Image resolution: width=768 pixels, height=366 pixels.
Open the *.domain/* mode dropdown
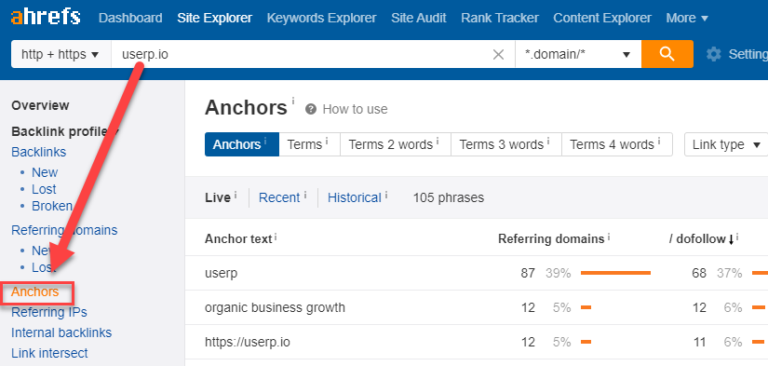click(x=578, y=54)
